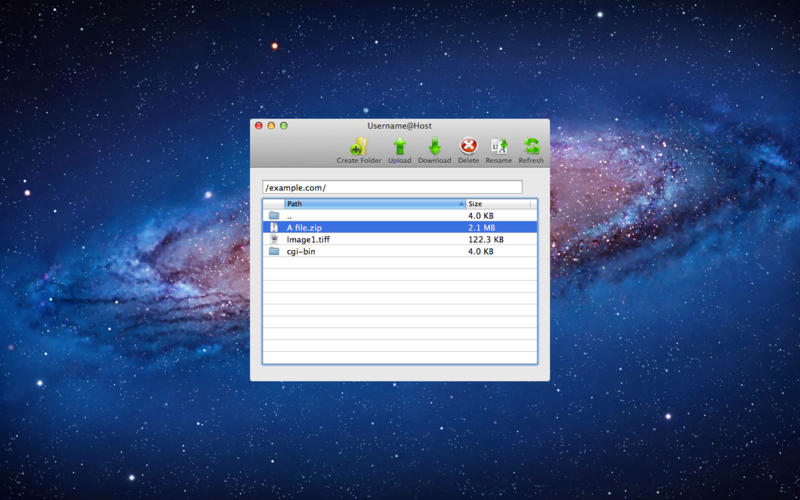Click the 122.3 KB size cell
The height and width of the screenshot is (500, 800).
486,240
